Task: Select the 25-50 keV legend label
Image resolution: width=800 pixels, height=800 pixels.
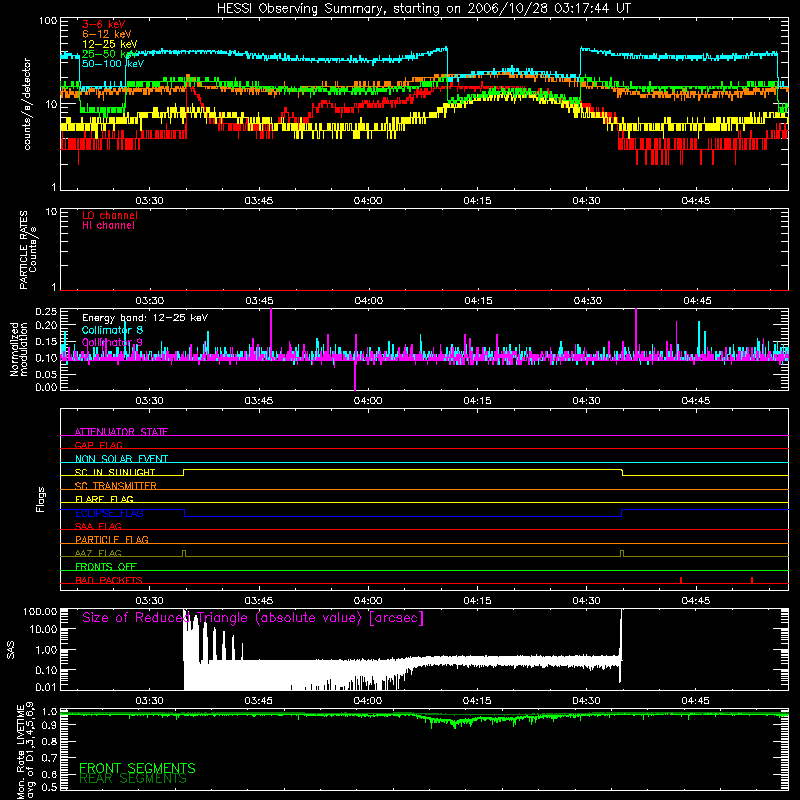Action: (x=109, y=54)
